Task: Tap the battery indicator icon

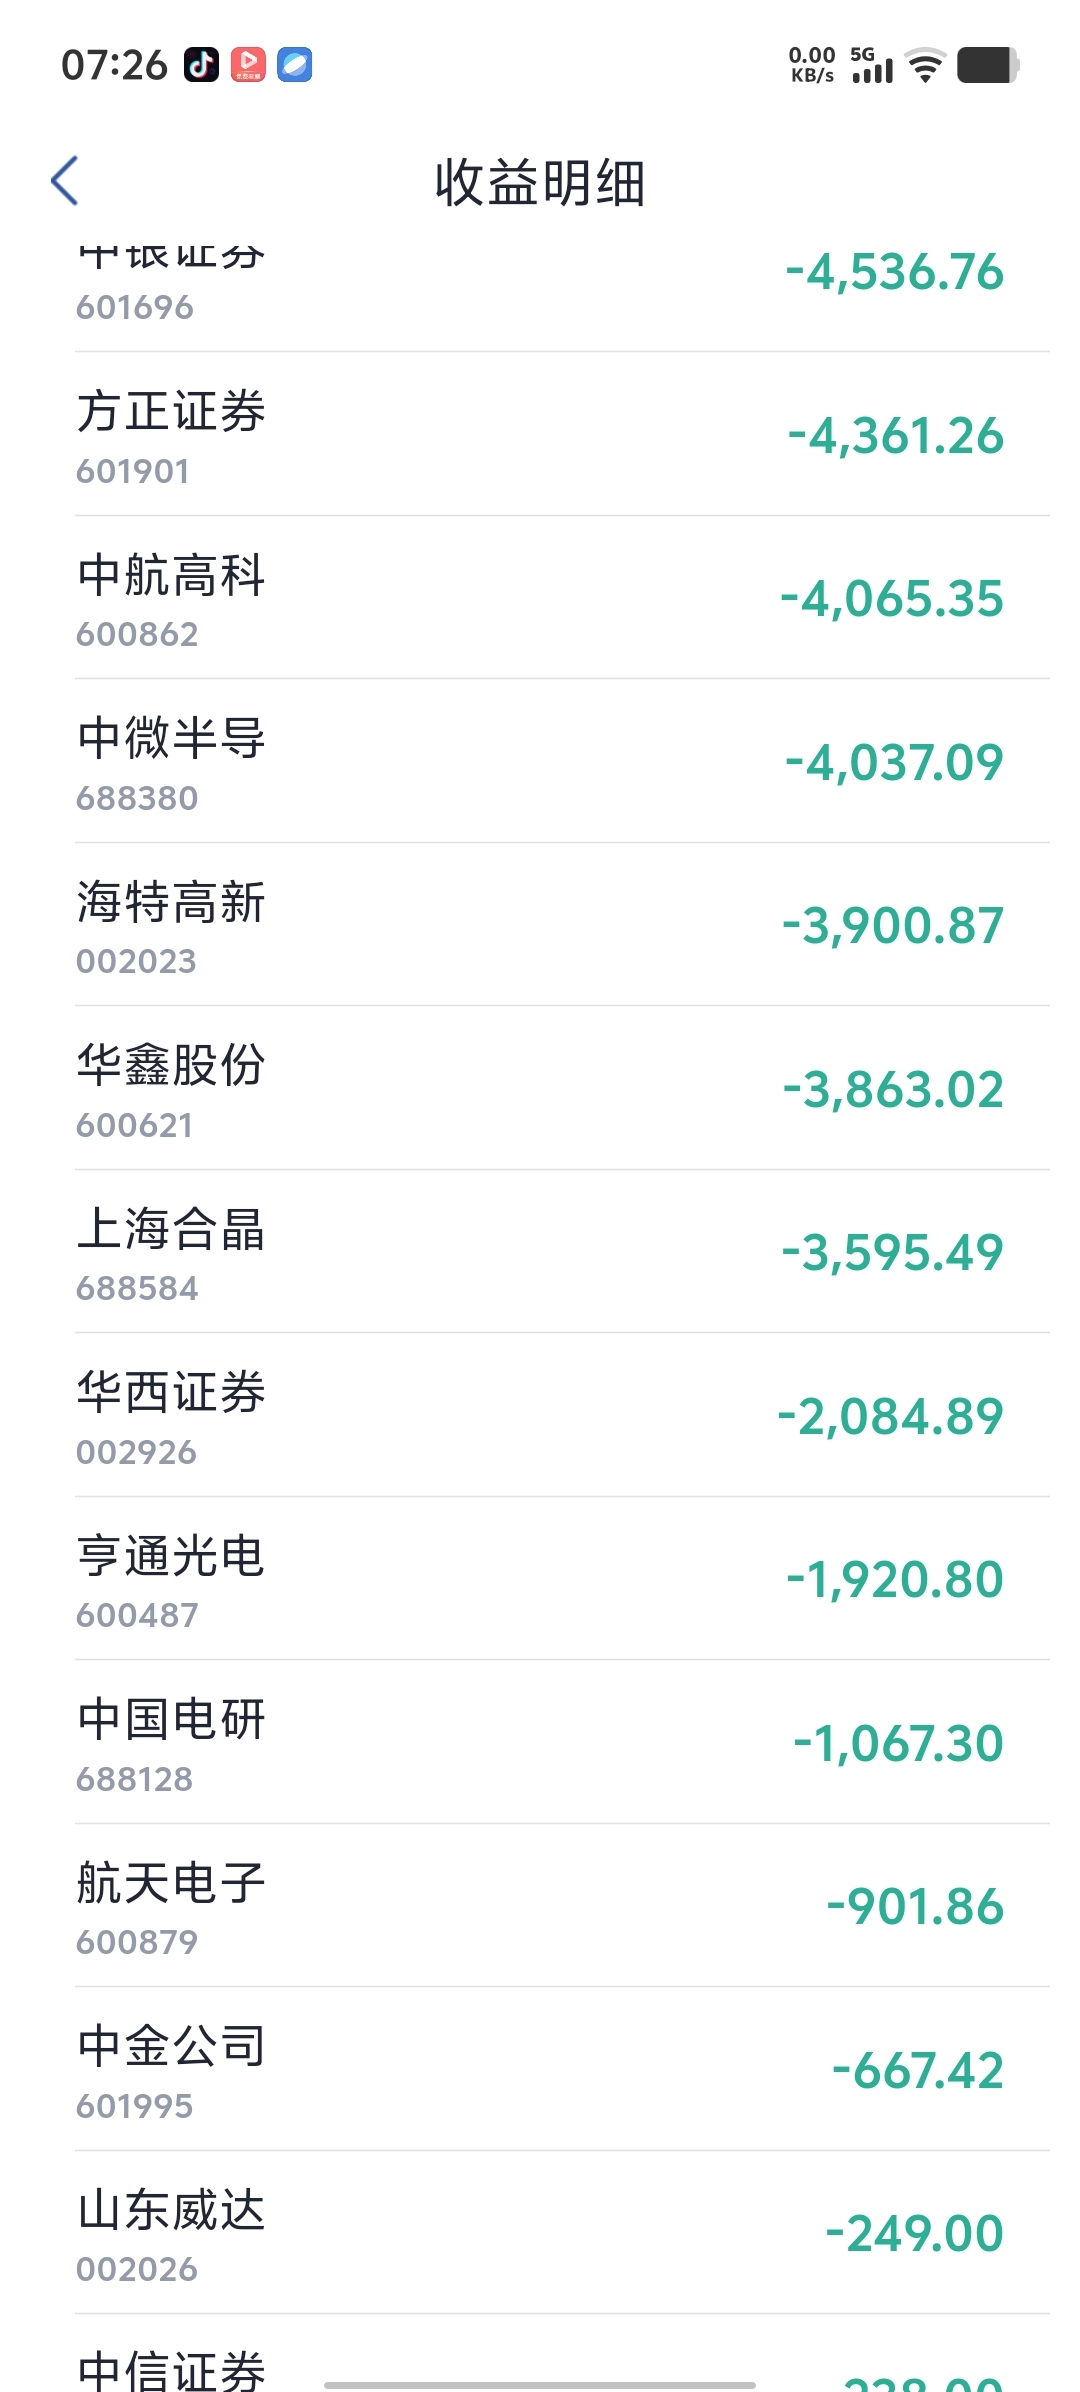Action: [x=987, y=65]
